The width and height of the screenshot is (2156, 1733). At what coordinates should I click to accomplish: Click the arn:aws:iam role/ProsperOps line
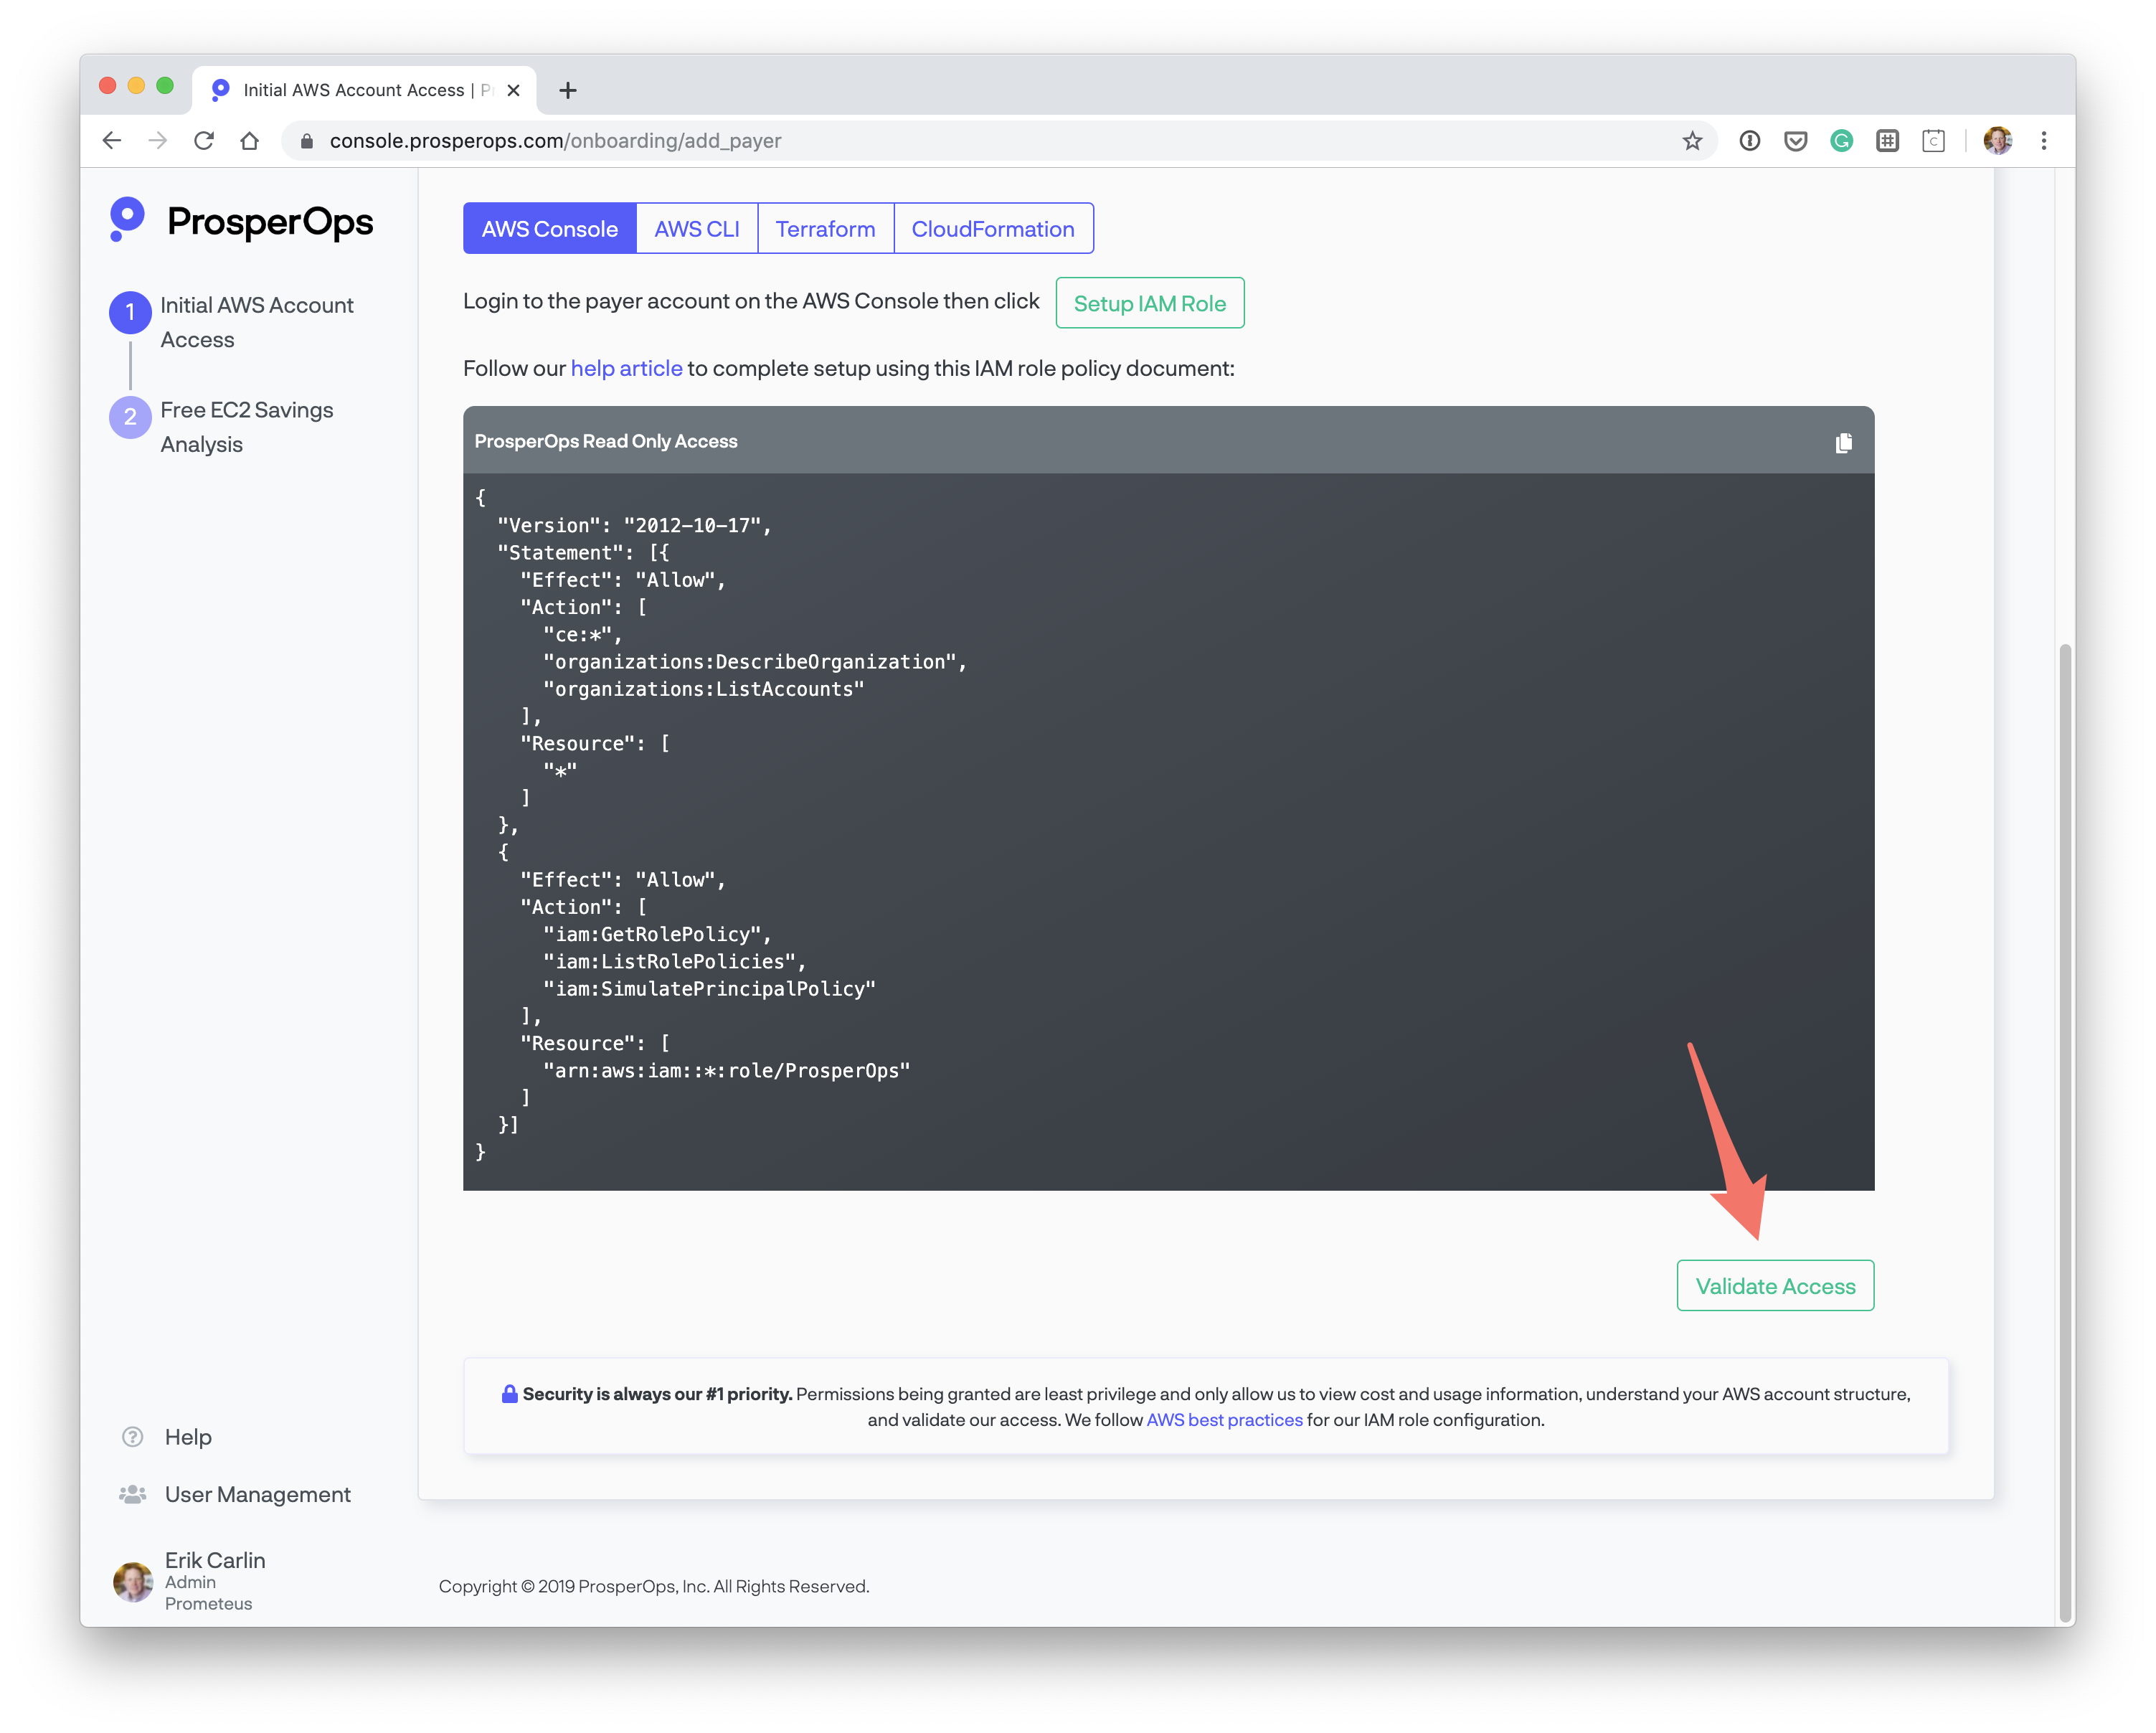[x=726, y=1071]
